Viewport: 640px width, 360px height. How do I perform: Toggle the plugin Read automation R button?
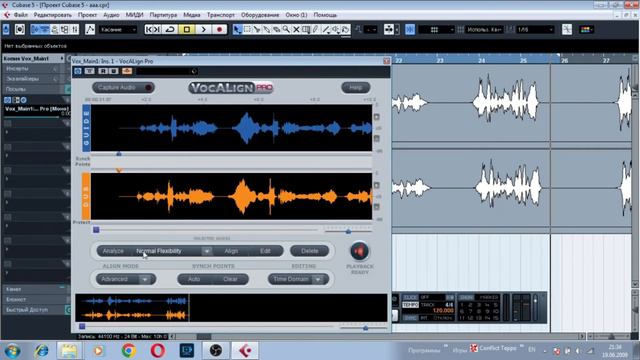(x=103, y=71)
